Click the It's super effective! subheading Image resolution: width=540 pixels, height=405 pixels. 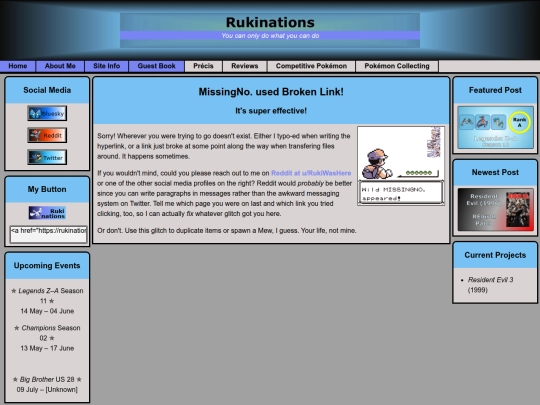pos(271,111)
